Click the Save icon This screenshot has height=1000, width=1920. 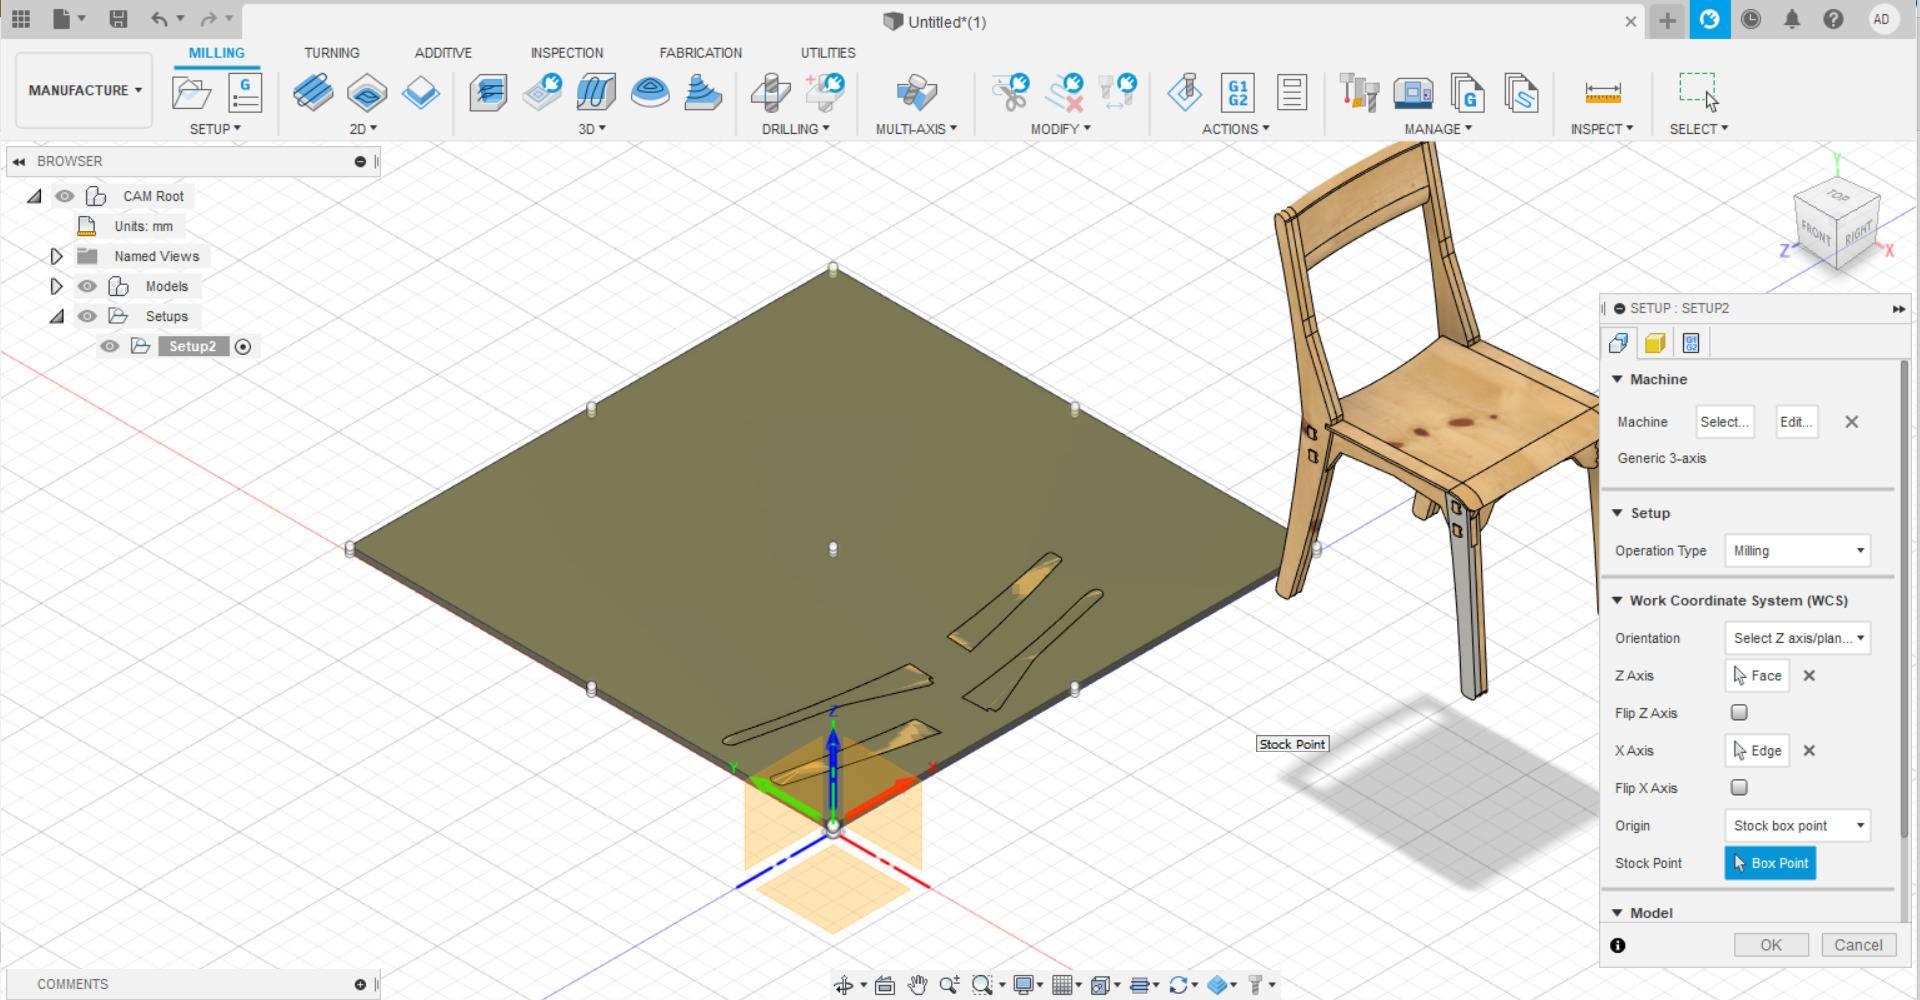pyautogui.click(x=118, y=19)
